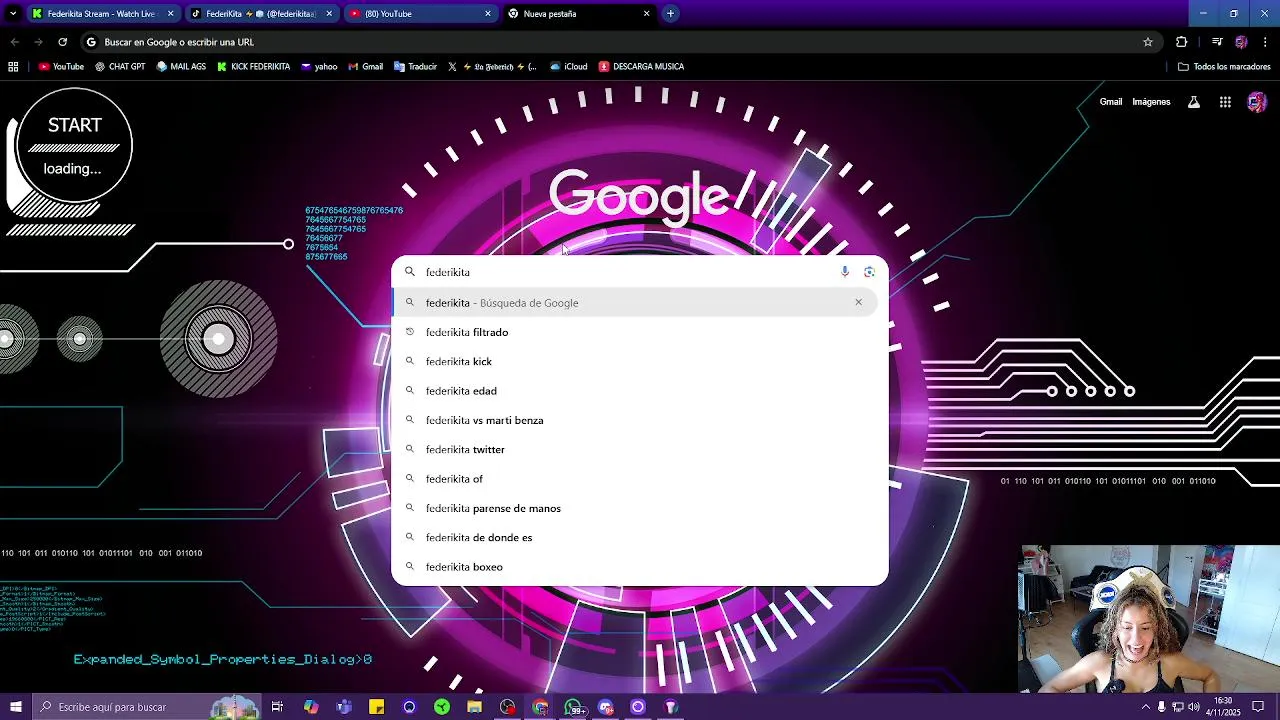Open the iCloud bookmark
This screenshot has height=720, width=1280.
coord(568,67)
